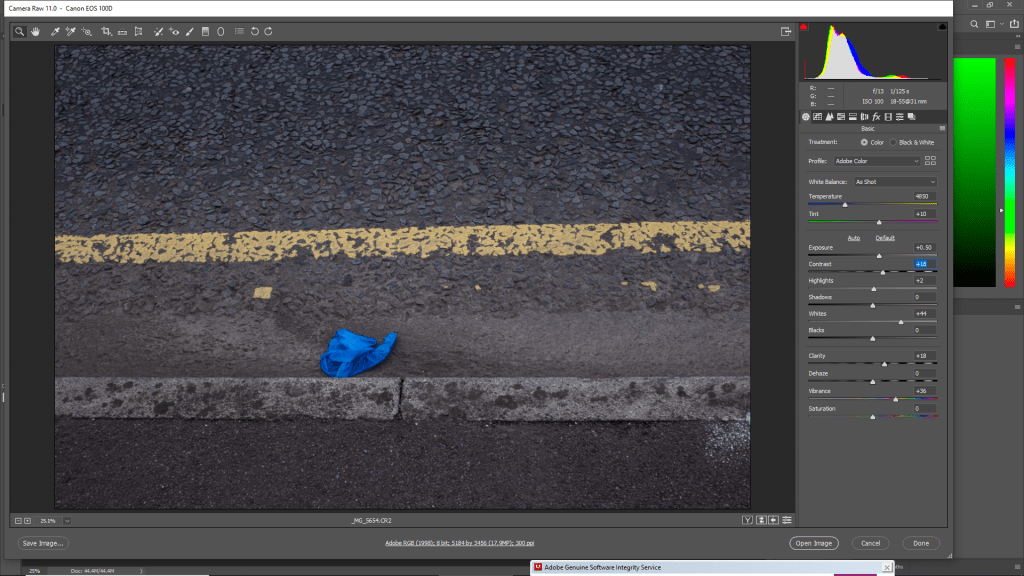Pick the Graduated Filter tool
This screenshot has width=1024, height=576.
[x=205, y=31]
